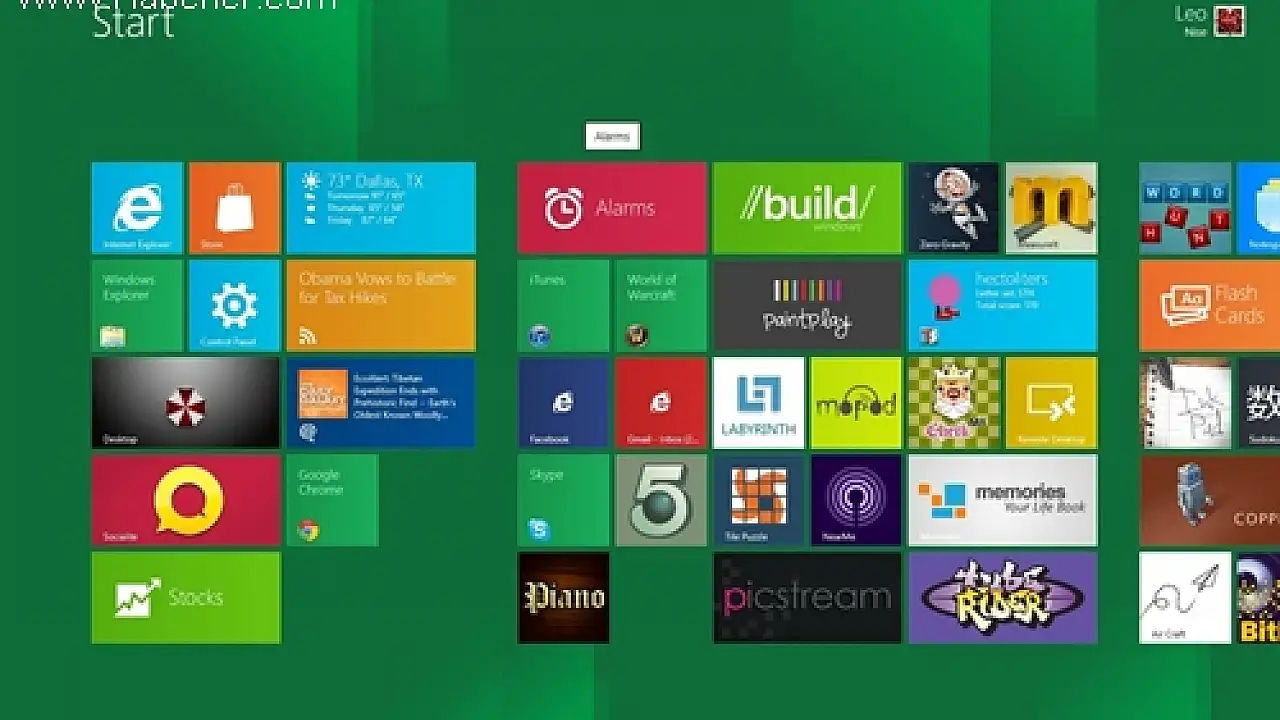Viewport: 1280px width, 720px height.
Task: Launch the Piano tile
Action: click(563, 598)
